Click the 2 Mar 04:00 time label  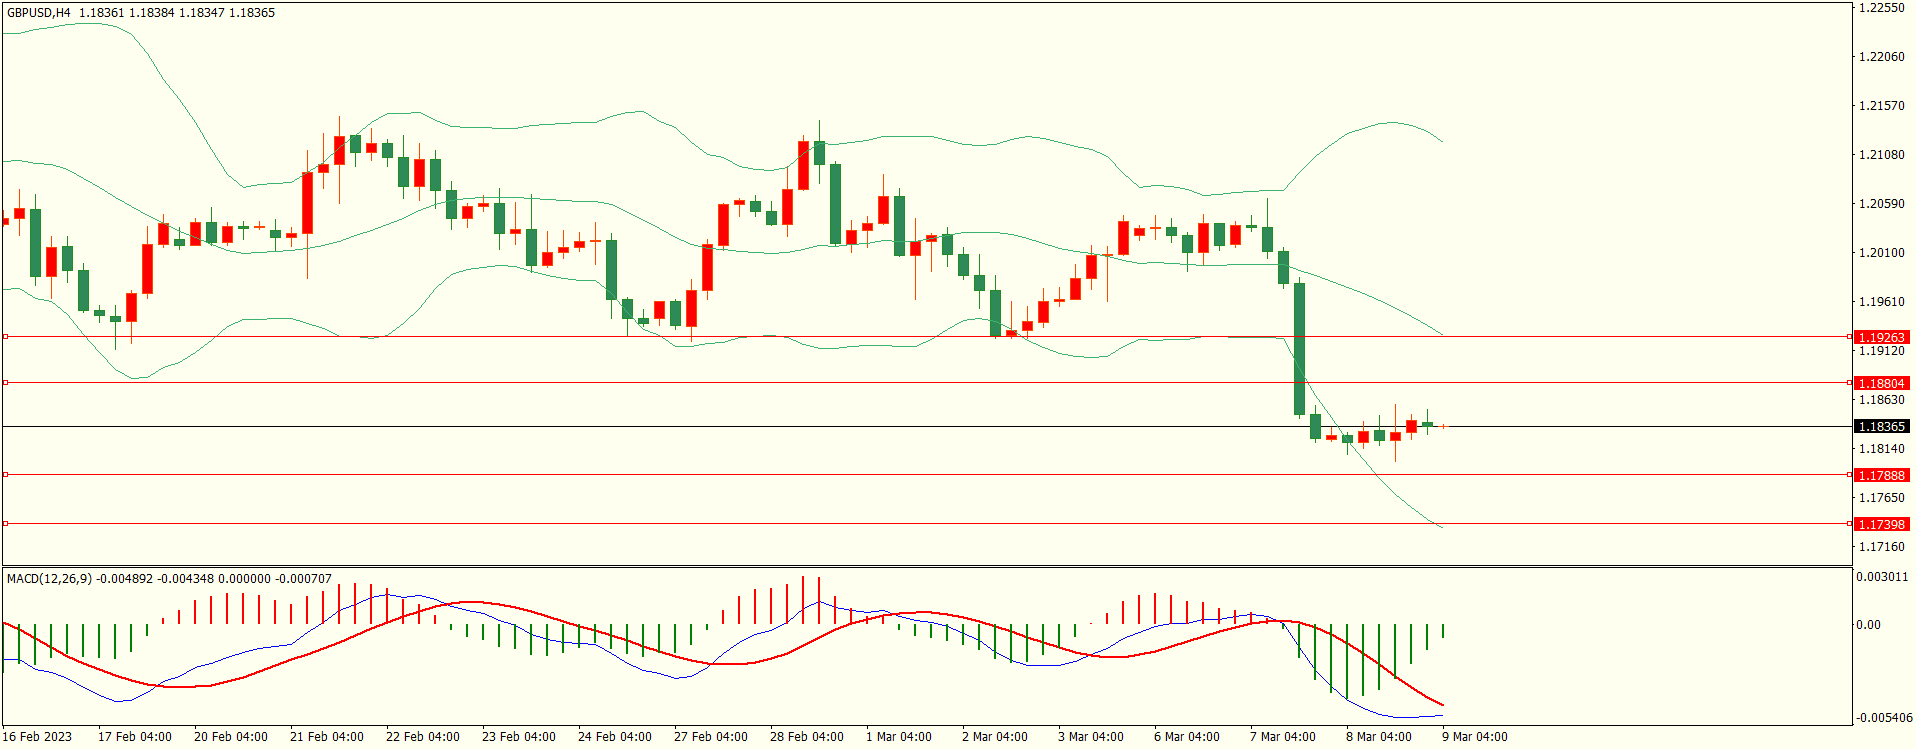(995, 737)
